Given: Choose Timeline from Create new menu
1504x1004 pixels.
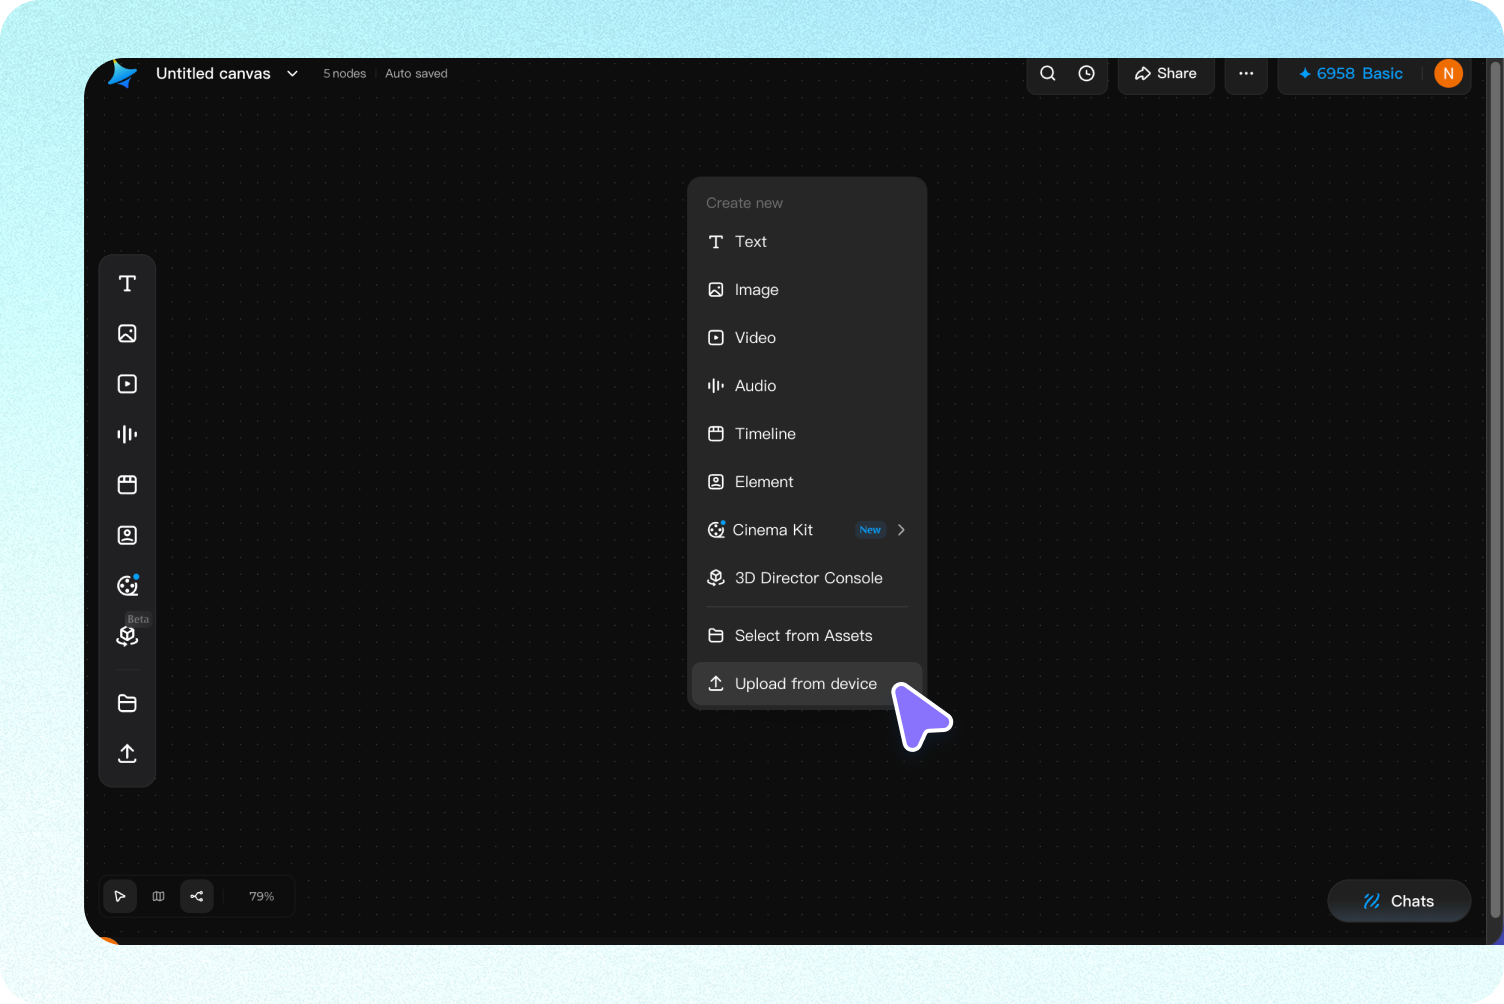Looking at the screenshot, I should (807, 434).
